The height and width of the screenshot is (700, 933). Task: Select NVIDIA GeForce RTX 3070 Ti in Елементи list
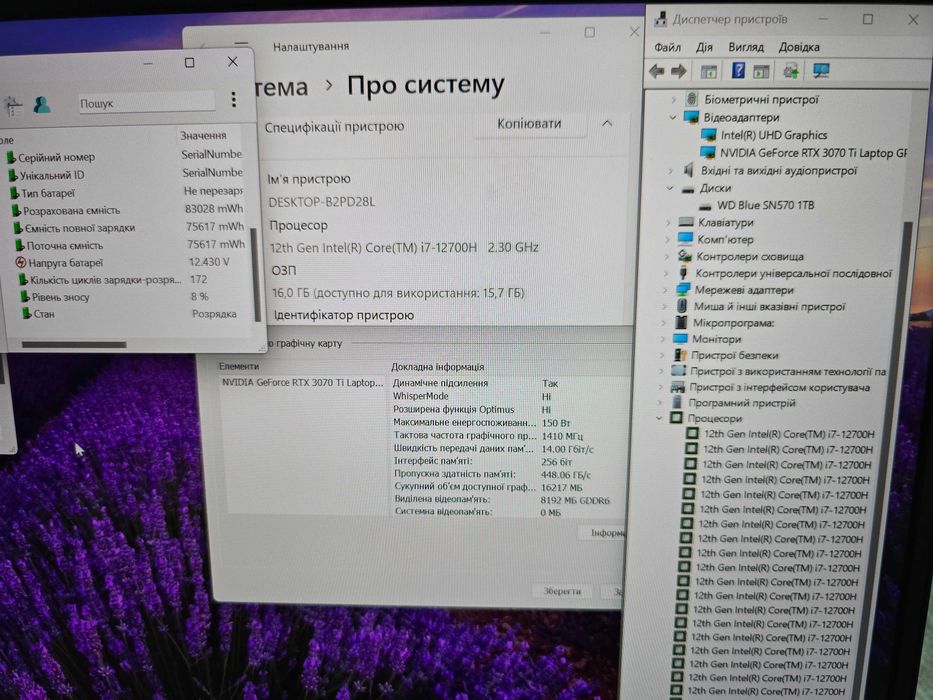[x=302, y=383]
